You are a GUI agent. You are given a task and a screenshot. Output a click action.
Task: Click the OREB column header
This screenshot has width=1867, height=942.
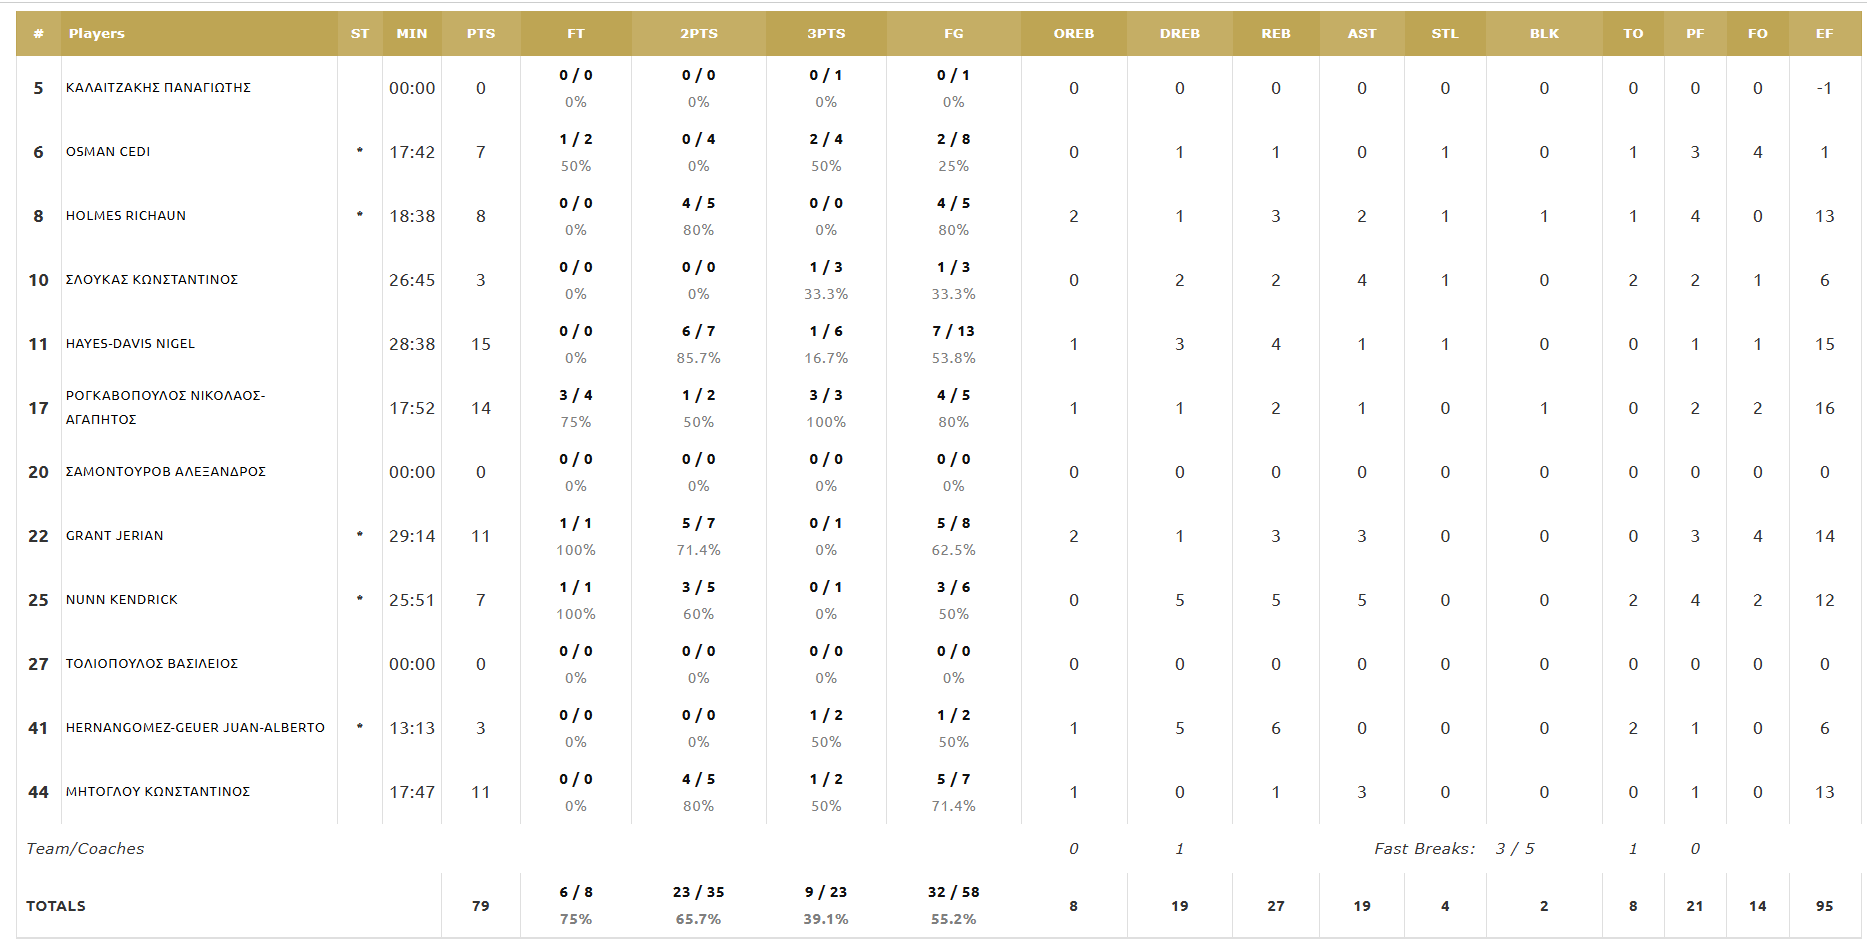point(1074,34)
